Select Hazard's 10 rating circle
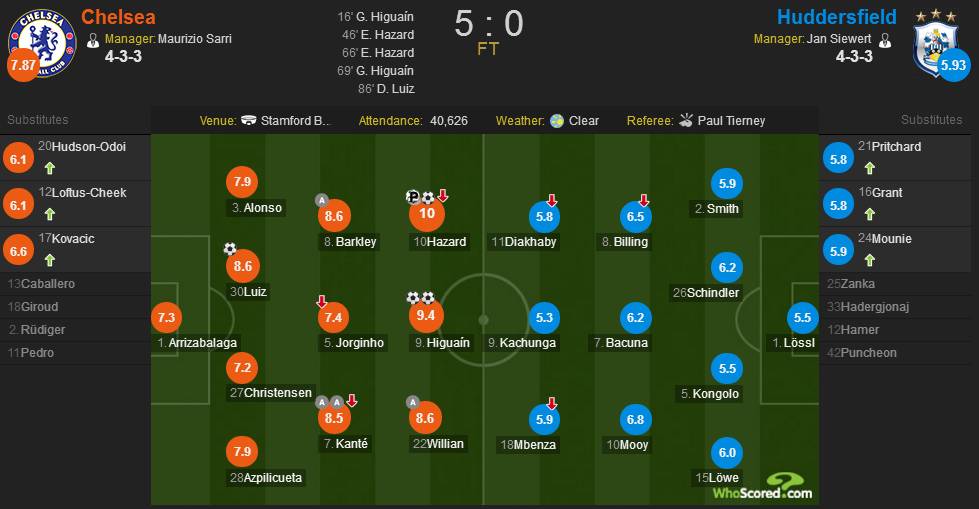This screenshot has height=509, width=979. click(427, 214)
